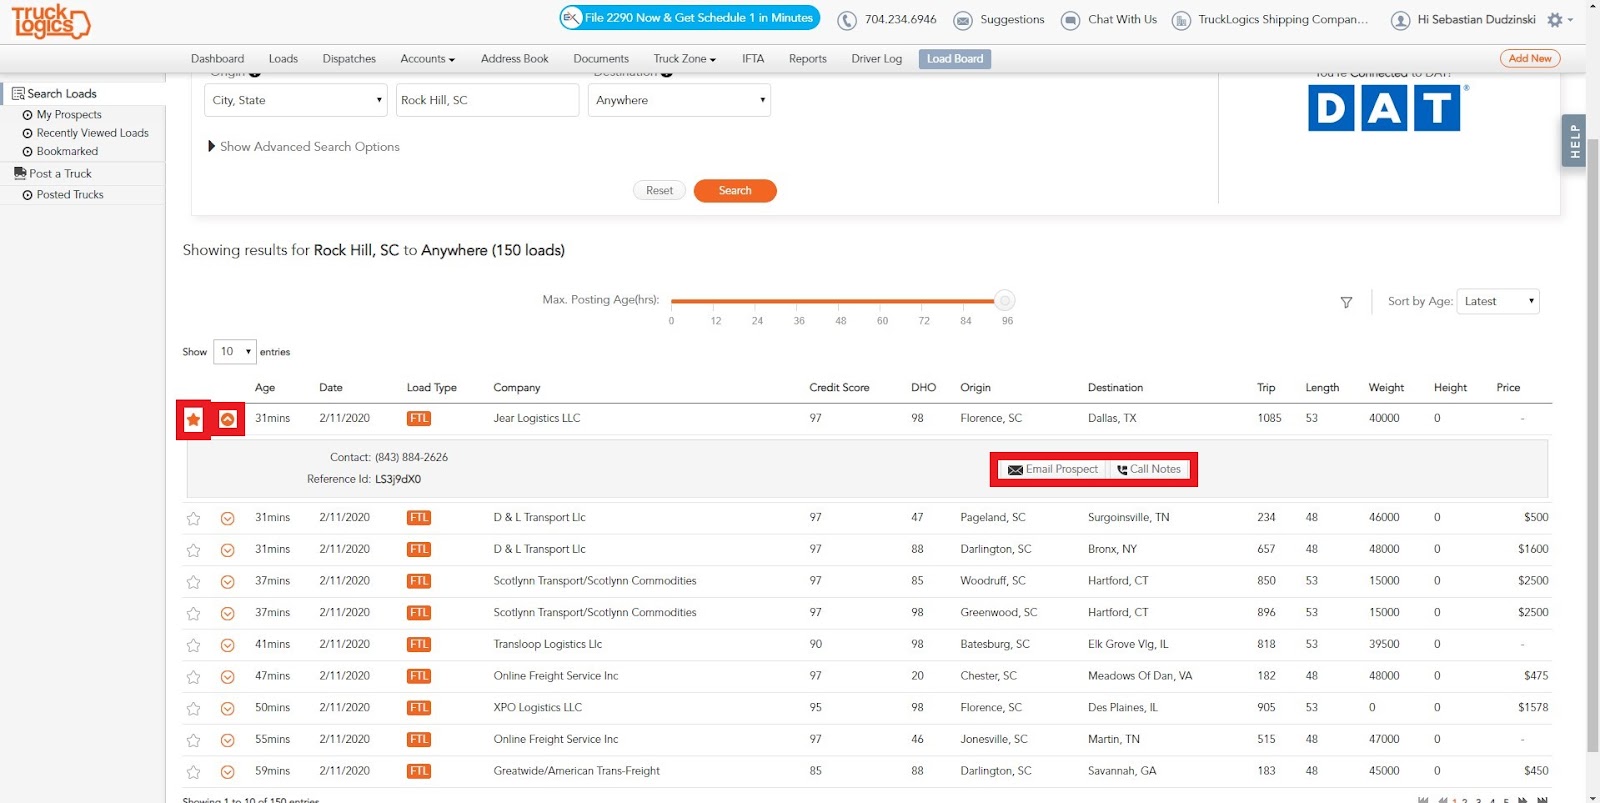The width and height of the screenshot is (1600, 803).
Task: Click Email Prospect
Action: (x=1053, y=470)
